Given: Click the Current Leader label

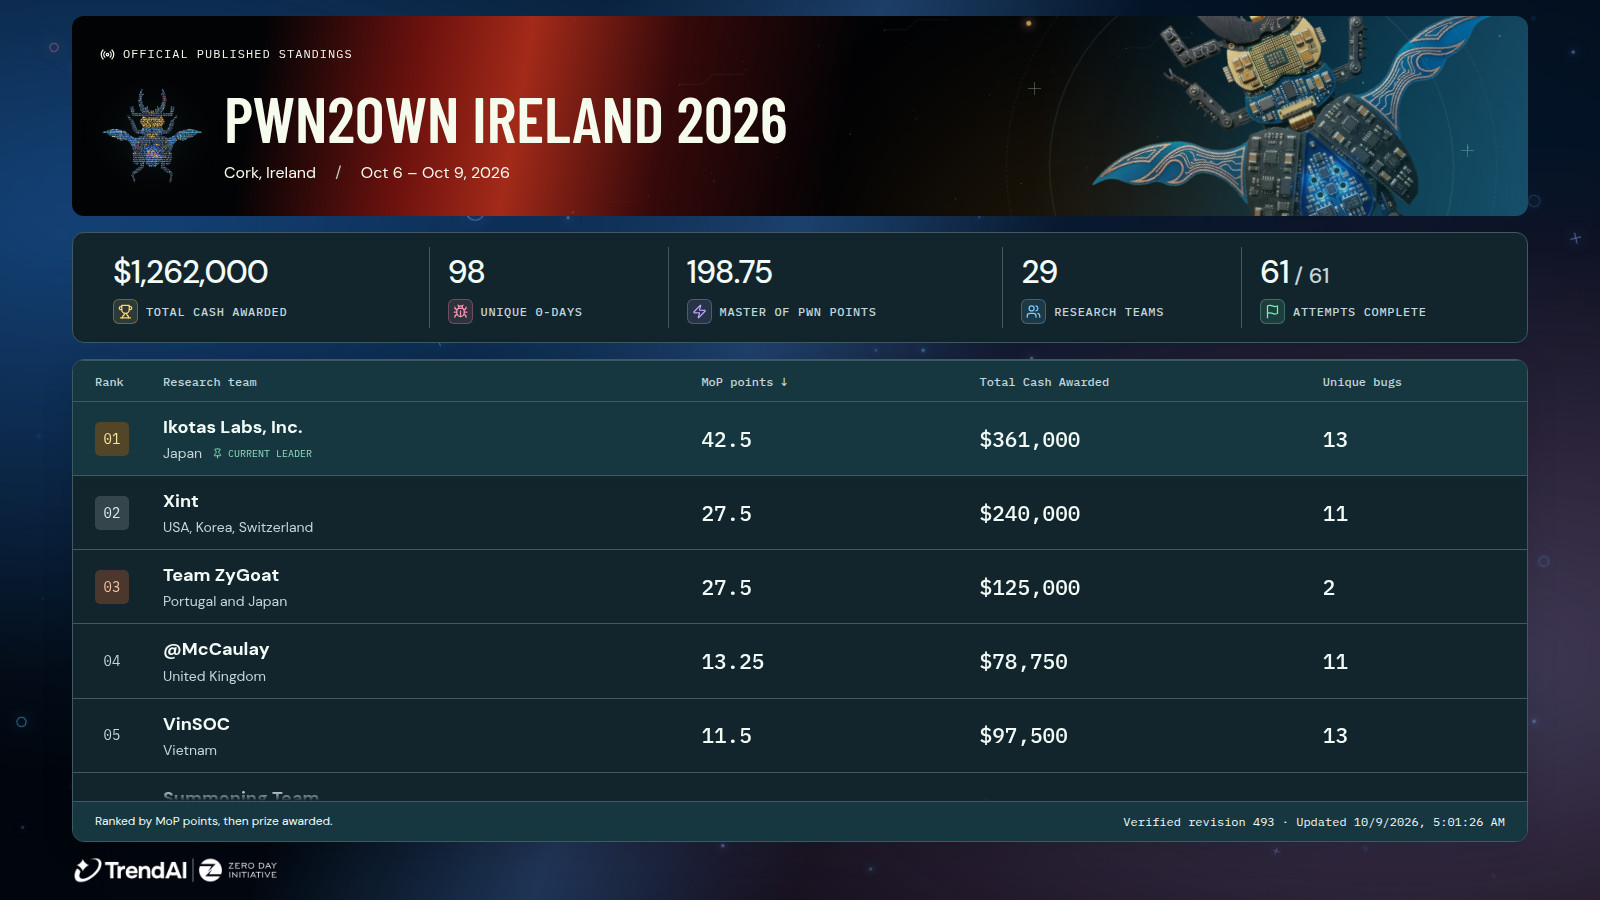Looking at the screenshot, I should click(270, 454).
